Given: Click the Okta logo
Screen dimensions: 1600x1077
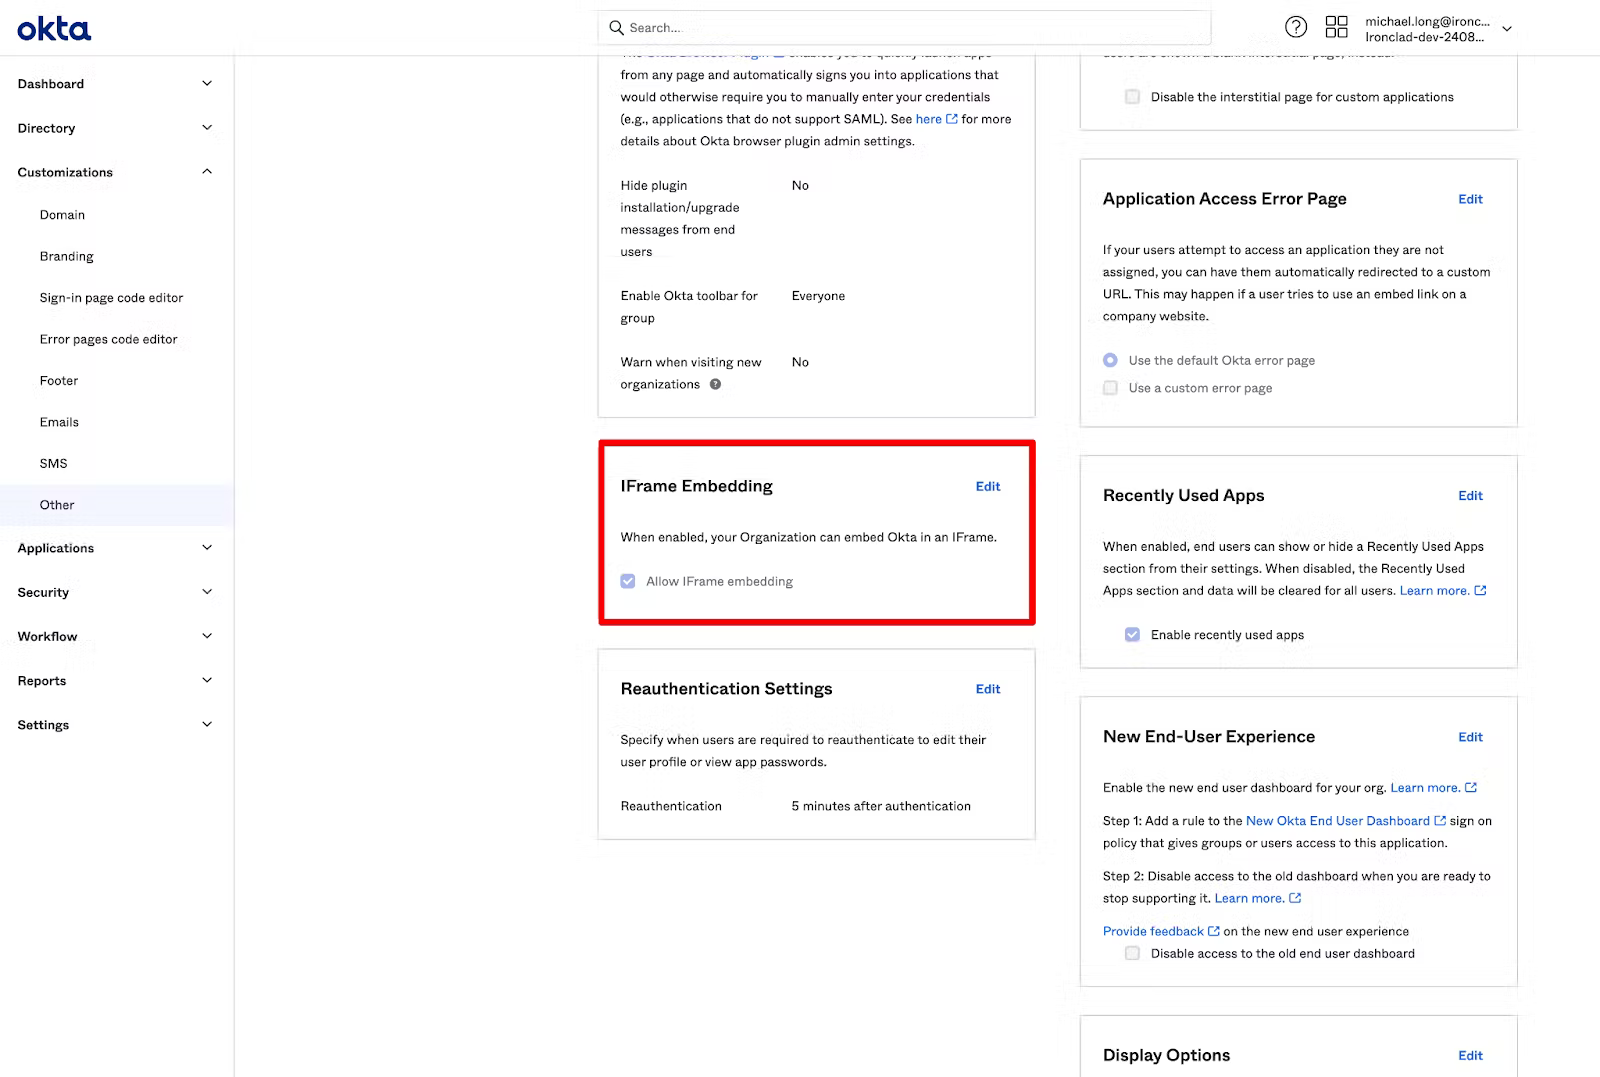Looking at the screenshot, I should (x=54, y=29).
